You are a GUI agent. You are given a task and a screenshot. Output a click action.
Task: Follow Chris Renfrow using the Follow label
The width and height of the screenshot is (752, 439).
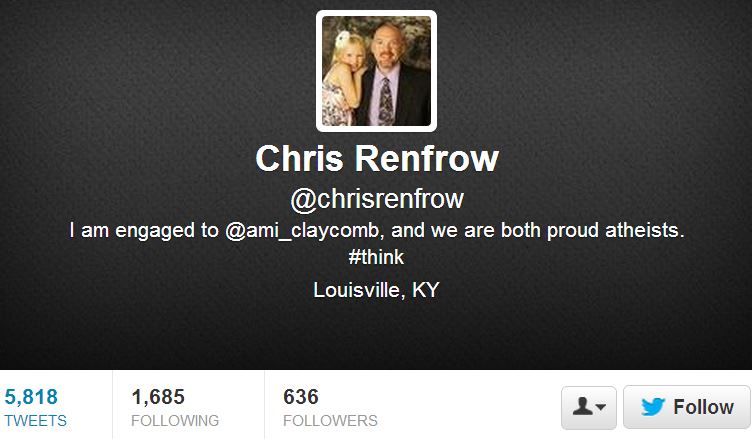click(703, 407)
